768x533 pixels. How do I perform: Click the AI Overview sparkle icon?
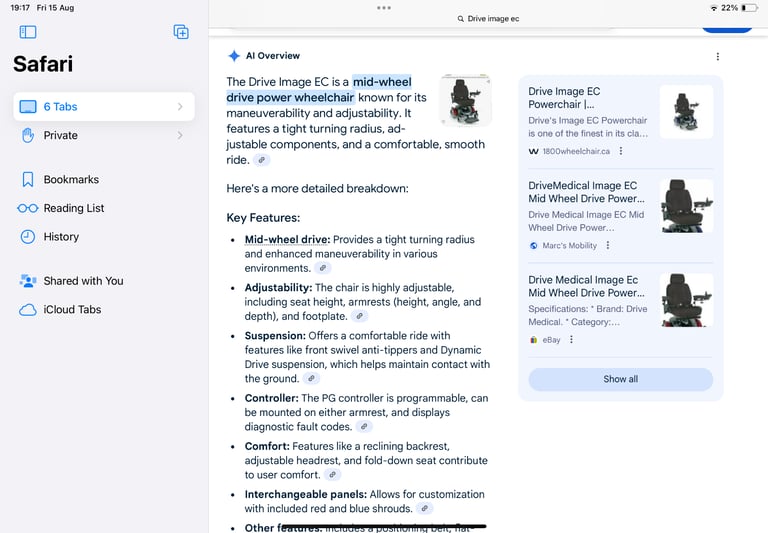pyautogui.click(x=234, y=56)
